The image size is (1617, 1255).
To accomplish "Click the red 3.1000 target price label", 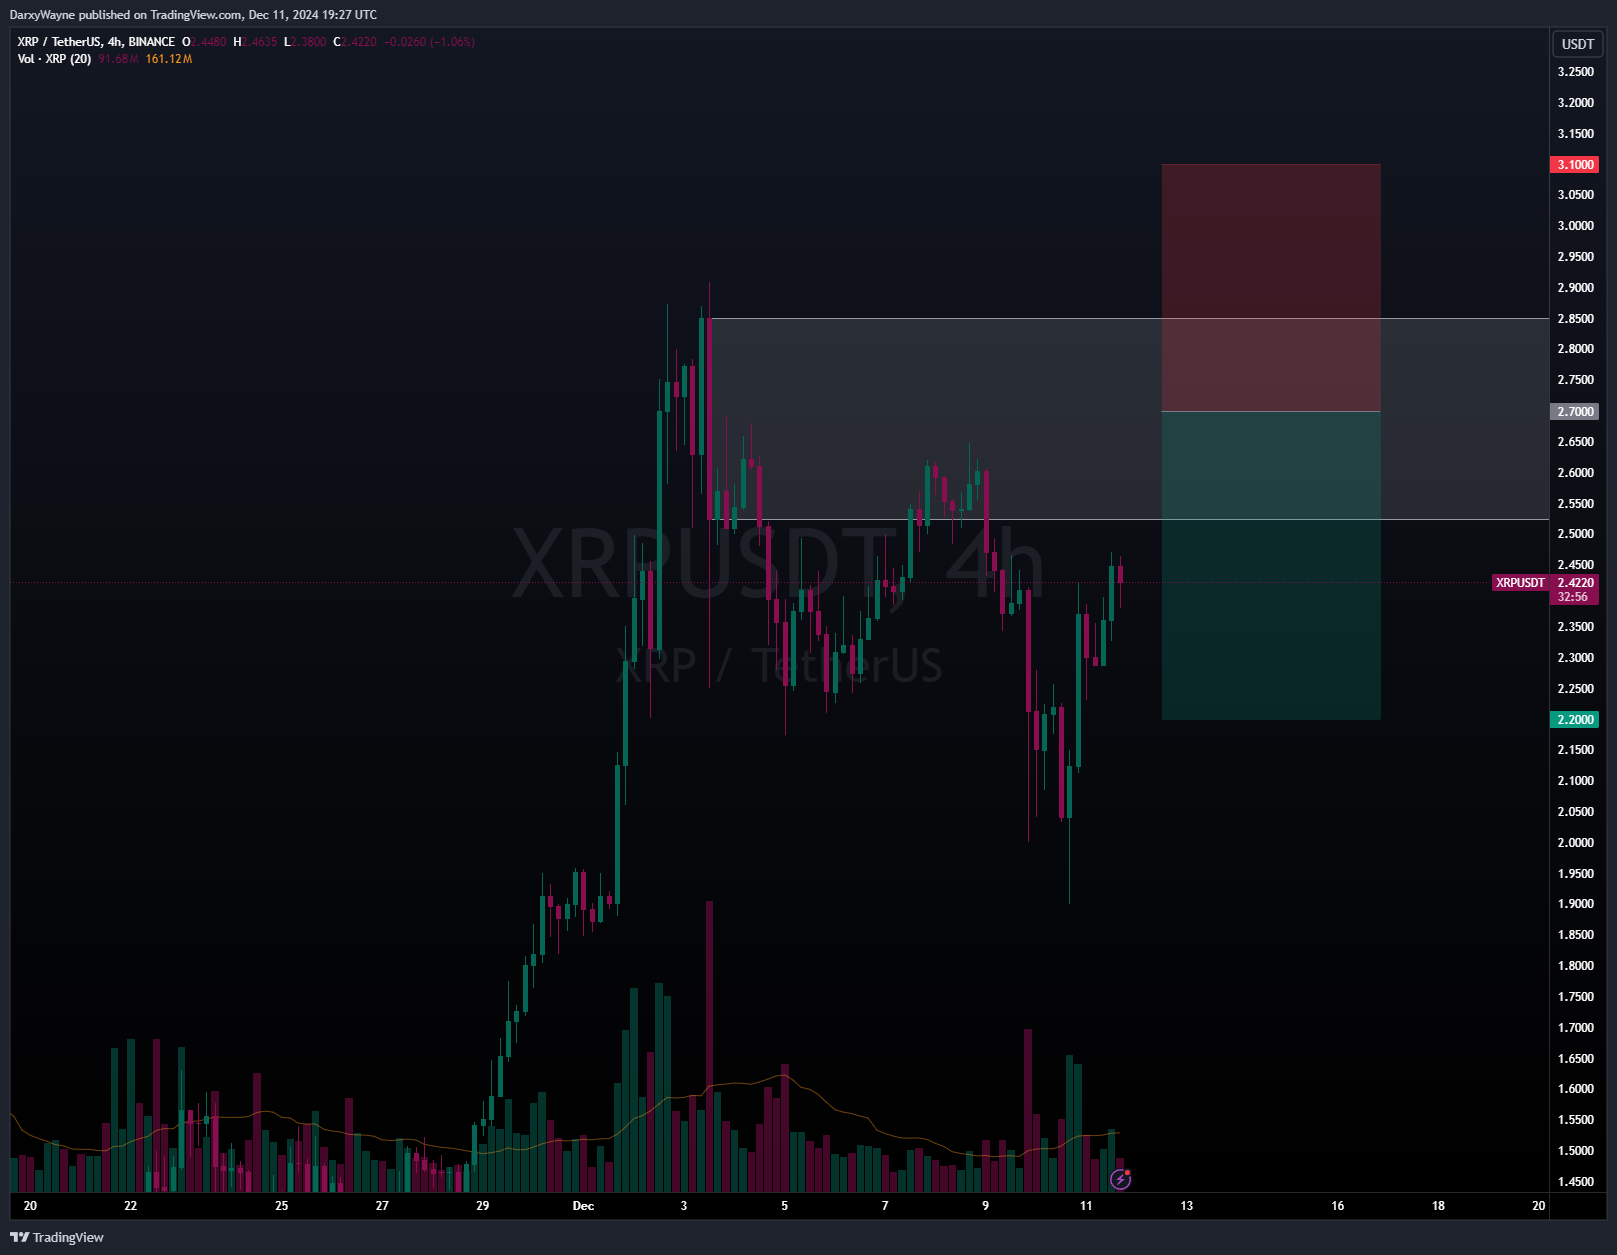I will (x=1574, y=164).
